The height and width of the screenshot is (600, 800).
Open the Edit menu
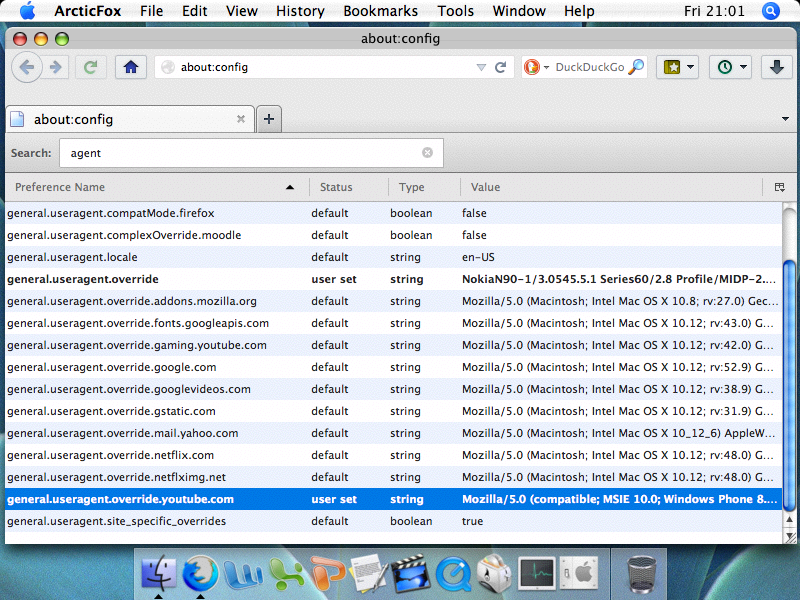tap(194, 11)
